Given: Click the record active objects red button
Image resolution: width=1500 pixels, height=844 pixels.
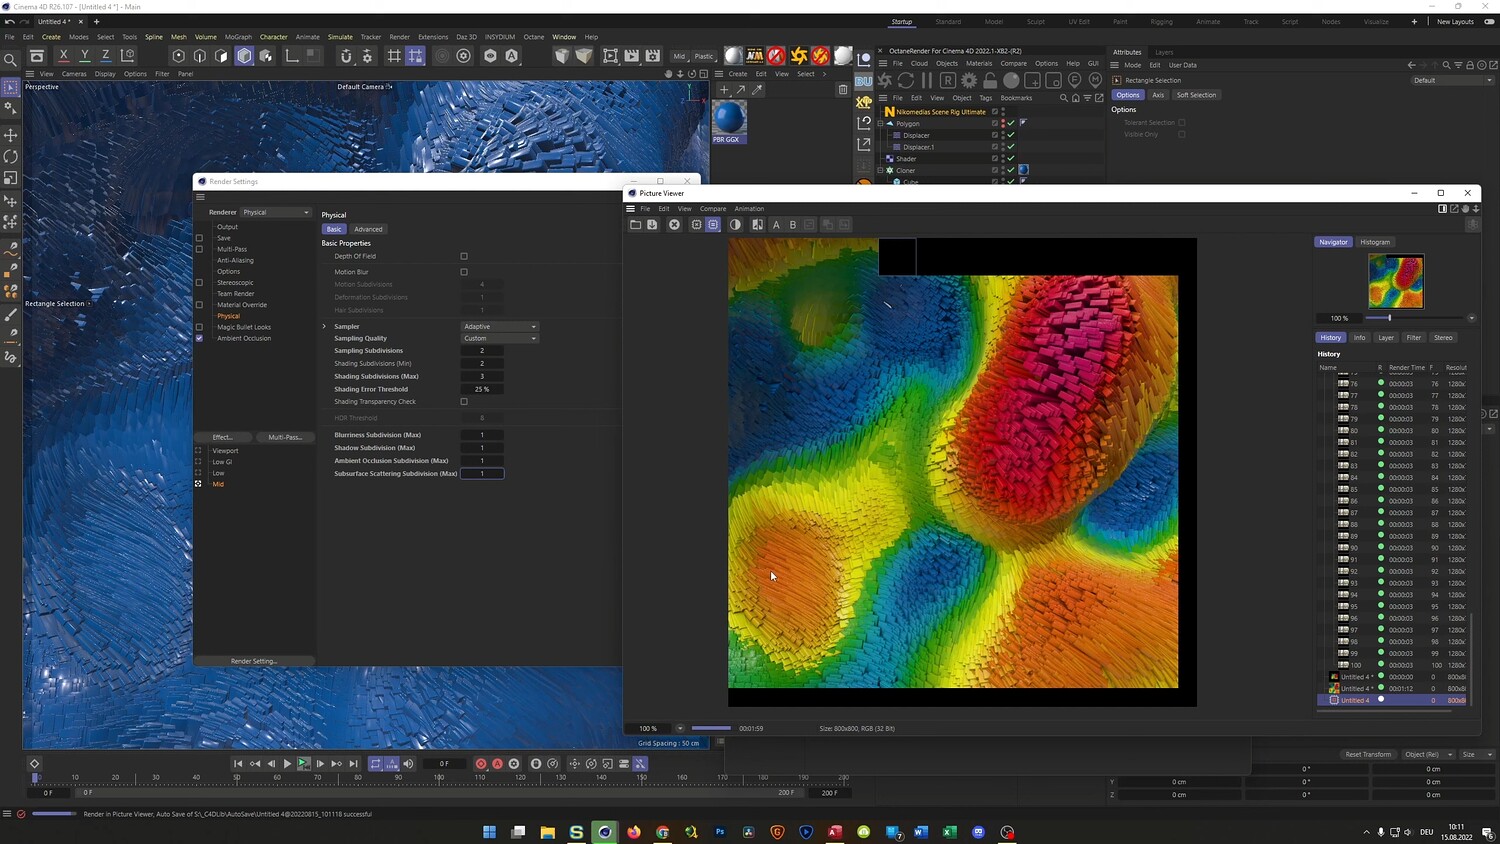Looking at the screenshot, I should (481, 764).
